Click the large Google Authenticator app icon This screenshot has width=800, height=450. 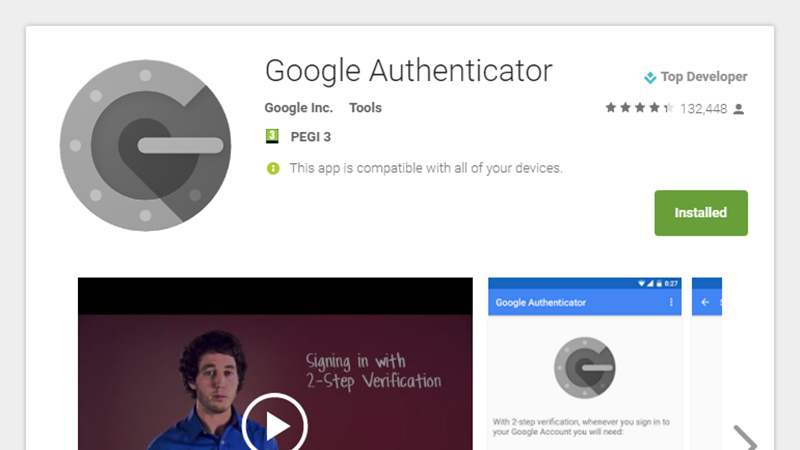pos(145,145)
